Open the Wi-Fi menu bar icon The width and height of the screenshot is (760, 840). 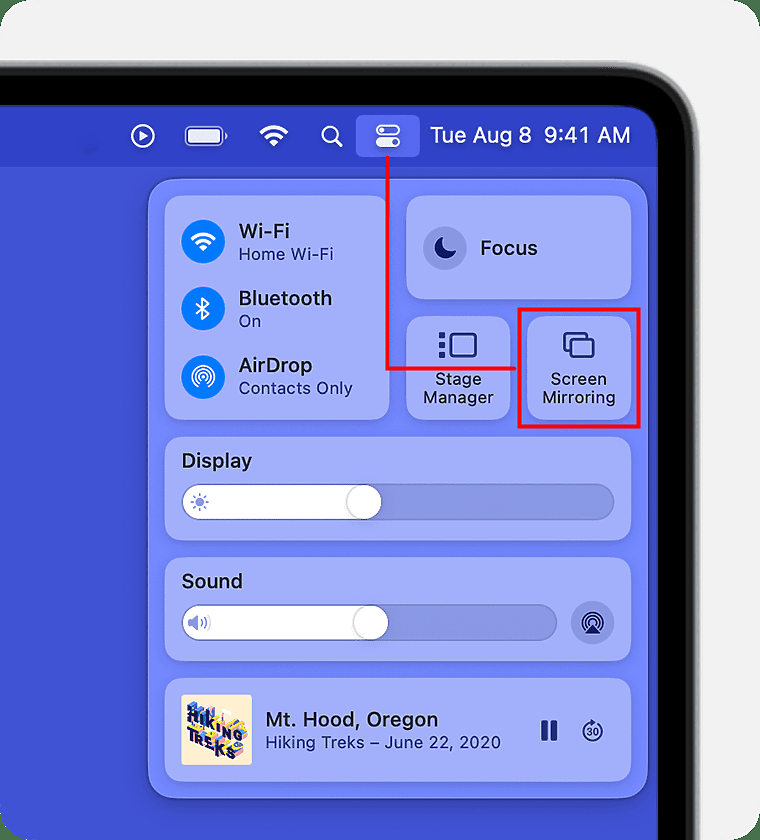pyautogui.click(x=274, y=136)
